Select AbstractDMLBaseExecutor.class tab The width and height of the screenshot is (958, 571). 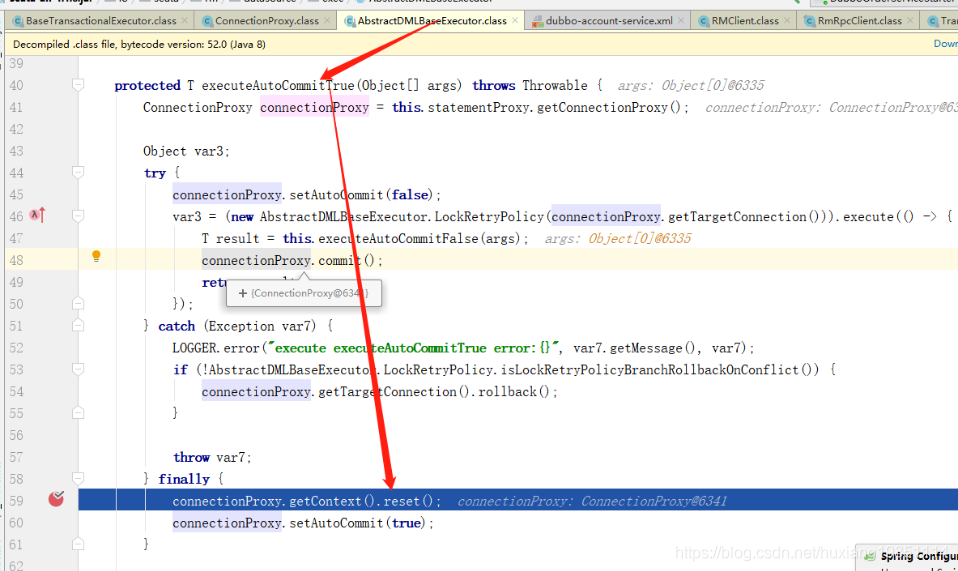432,21
